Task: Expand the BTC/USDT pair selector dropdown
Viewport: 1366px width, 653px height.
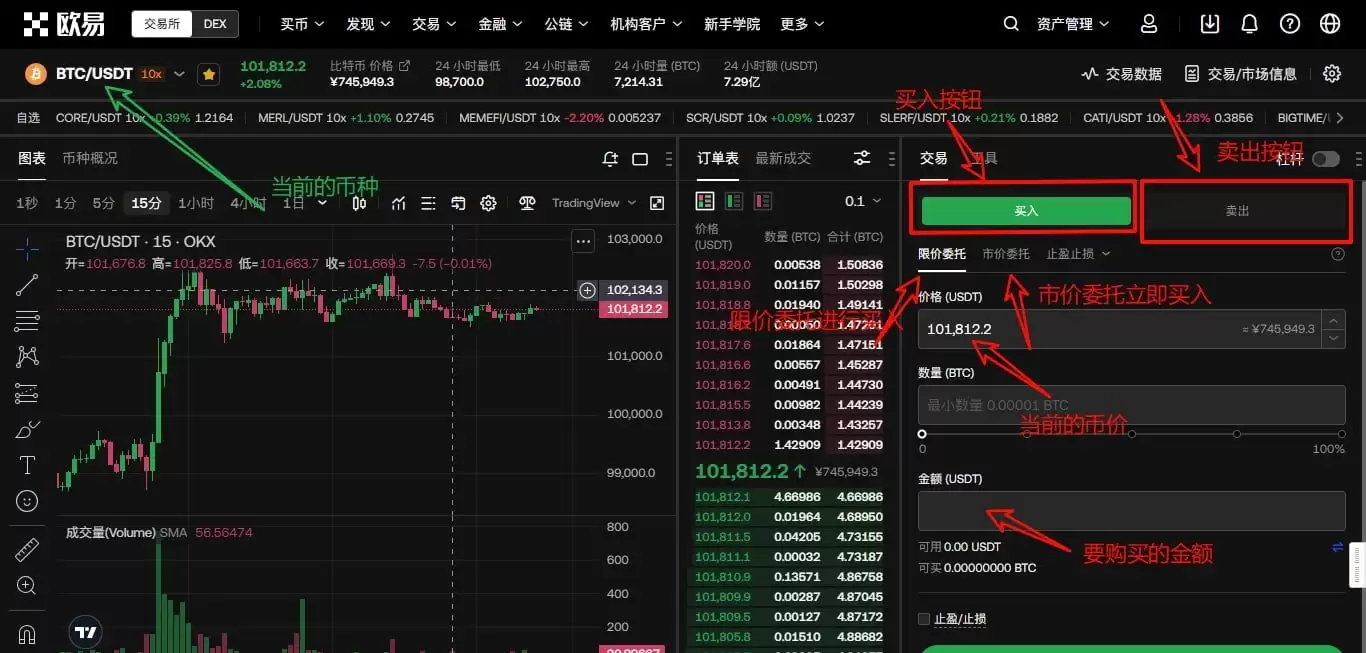Action: pyautogui.click(x=178, y=73)
